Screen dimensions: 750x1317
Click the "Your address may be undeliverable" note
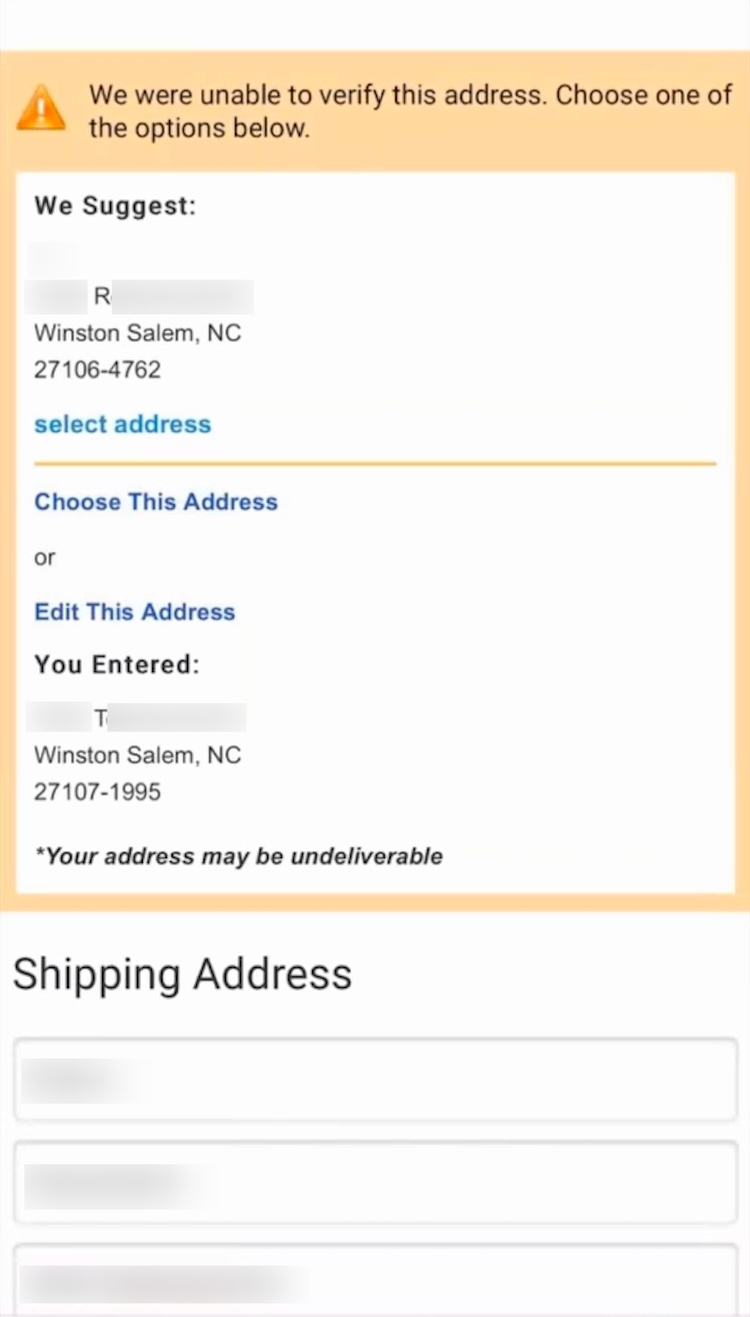(x=239, y=856)
